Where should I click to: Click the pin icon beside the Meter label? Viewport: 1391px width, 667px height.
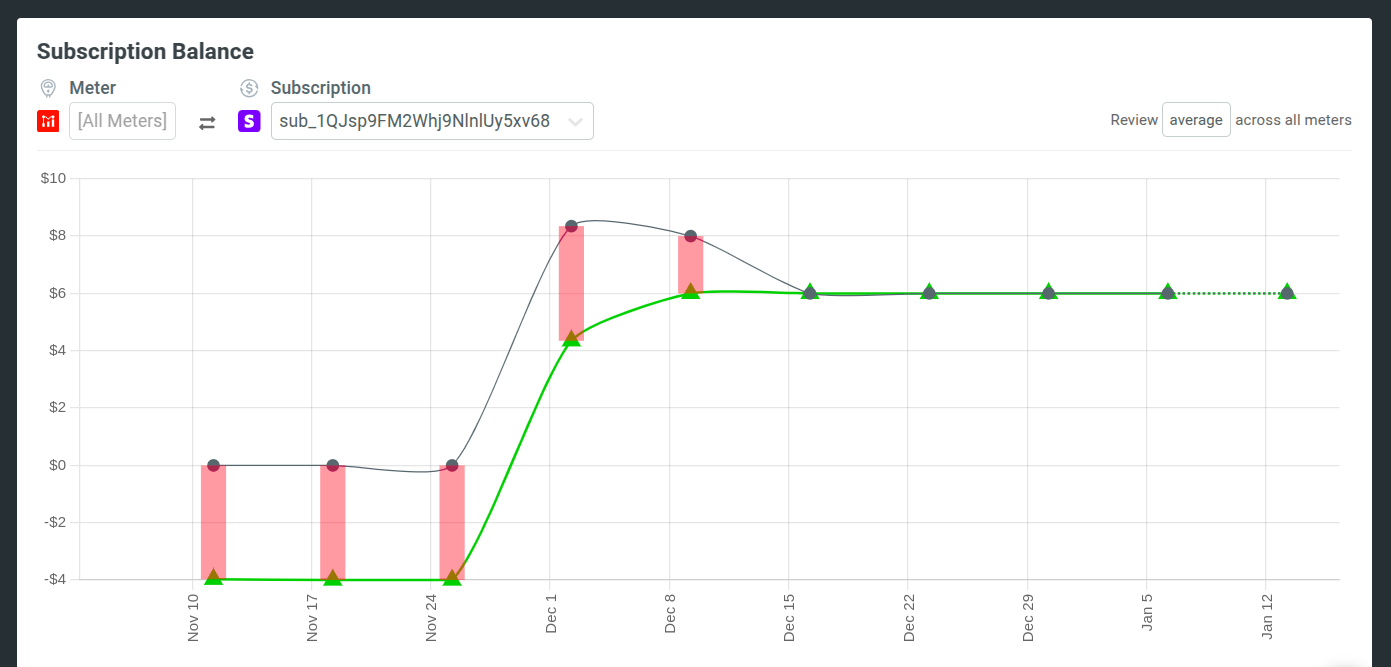coord(47,87)
